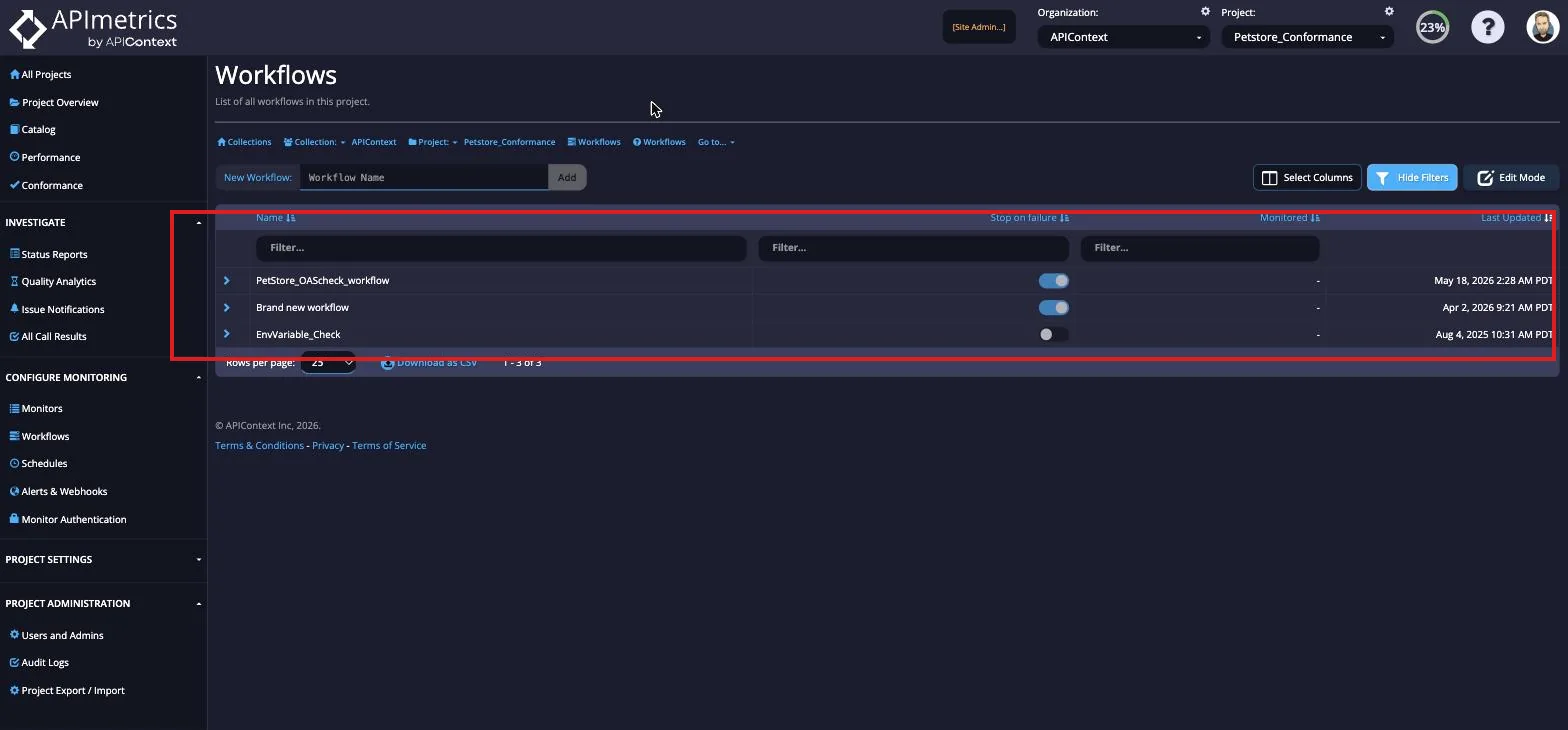Click the Name filter field
The width and height of the screenshot is (1568, 730).
point(501,247)
